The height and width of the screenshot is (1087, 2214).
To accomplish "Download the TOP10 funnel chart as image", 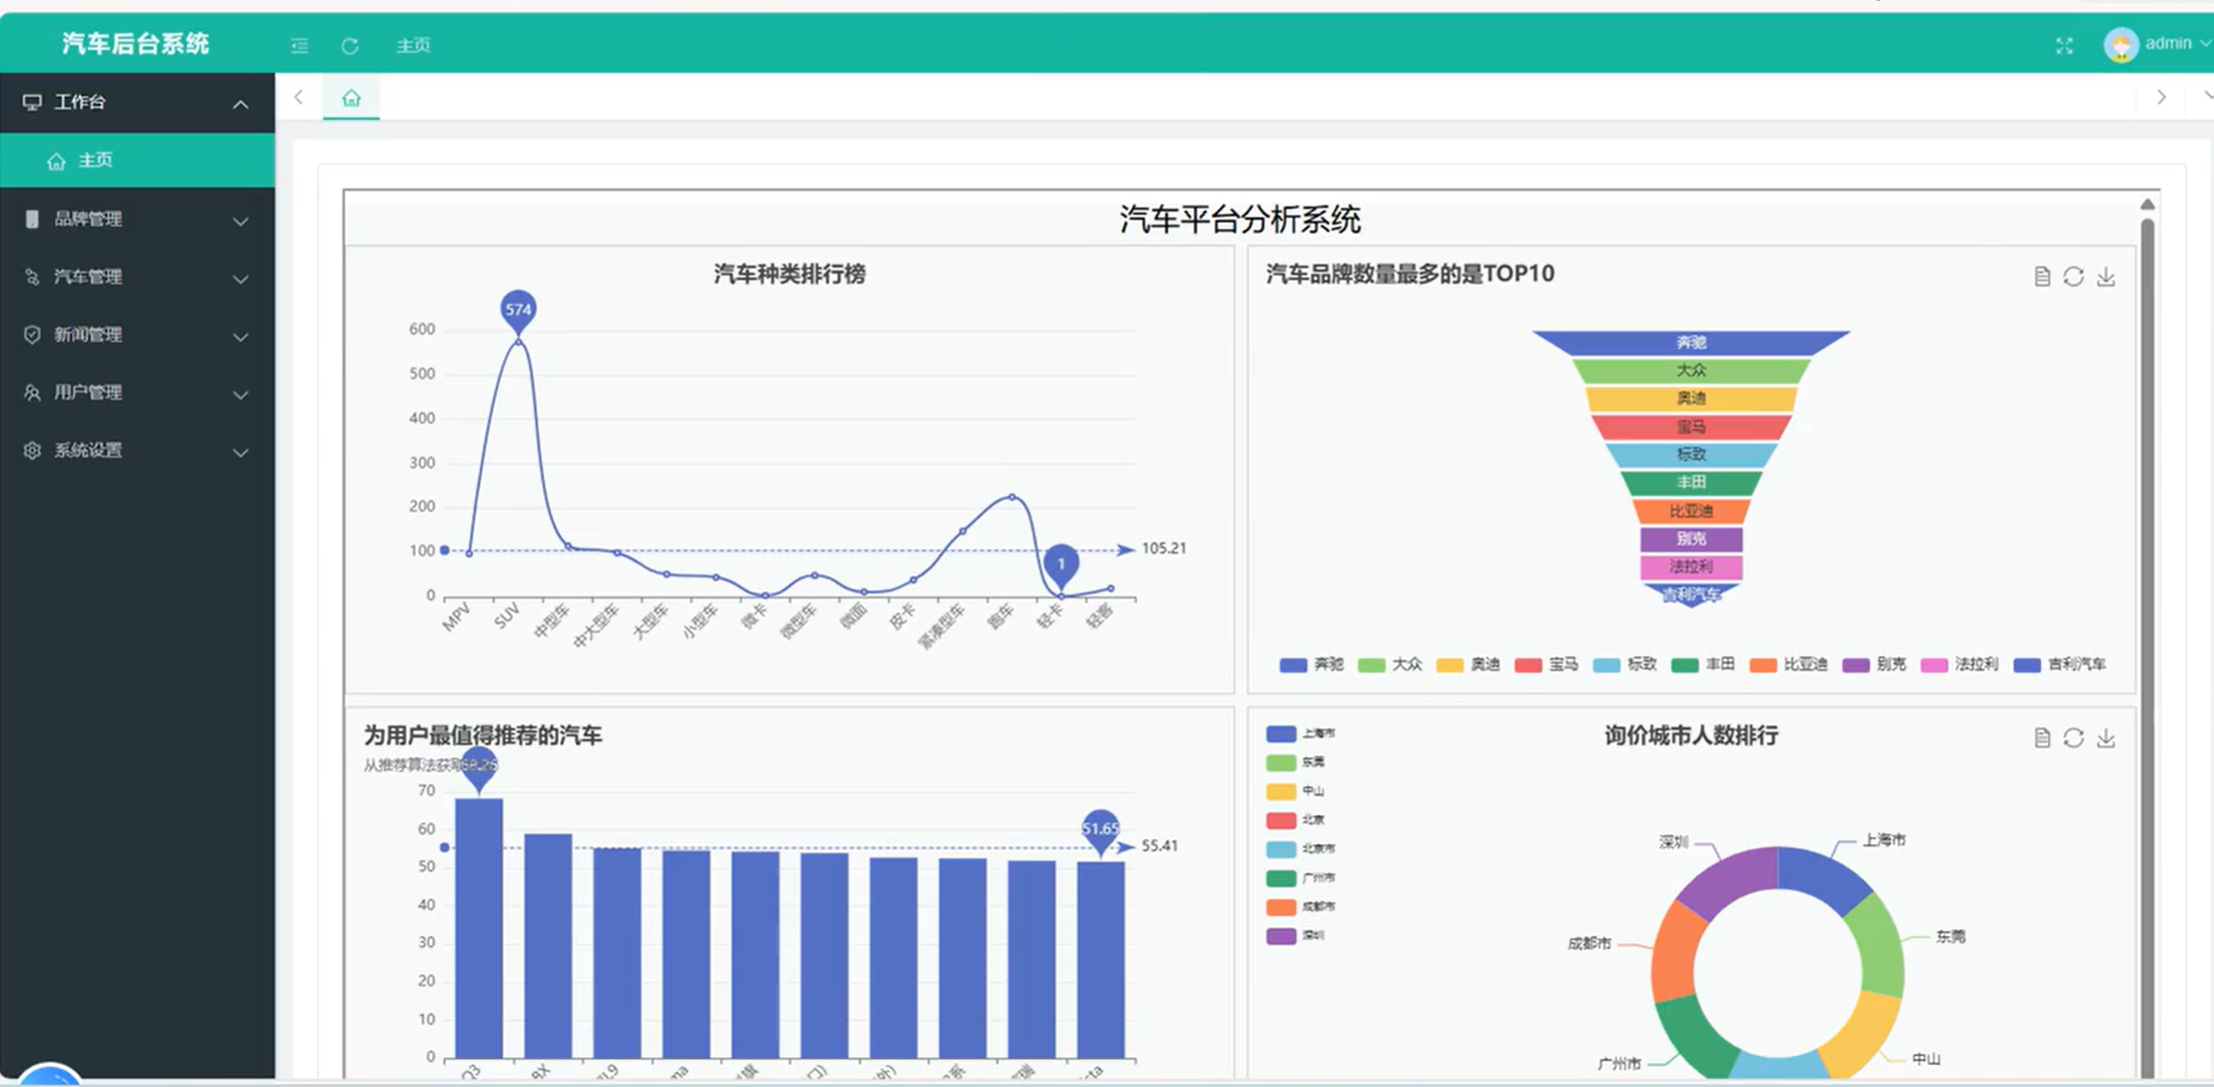I will click(x=2106, y=276).
